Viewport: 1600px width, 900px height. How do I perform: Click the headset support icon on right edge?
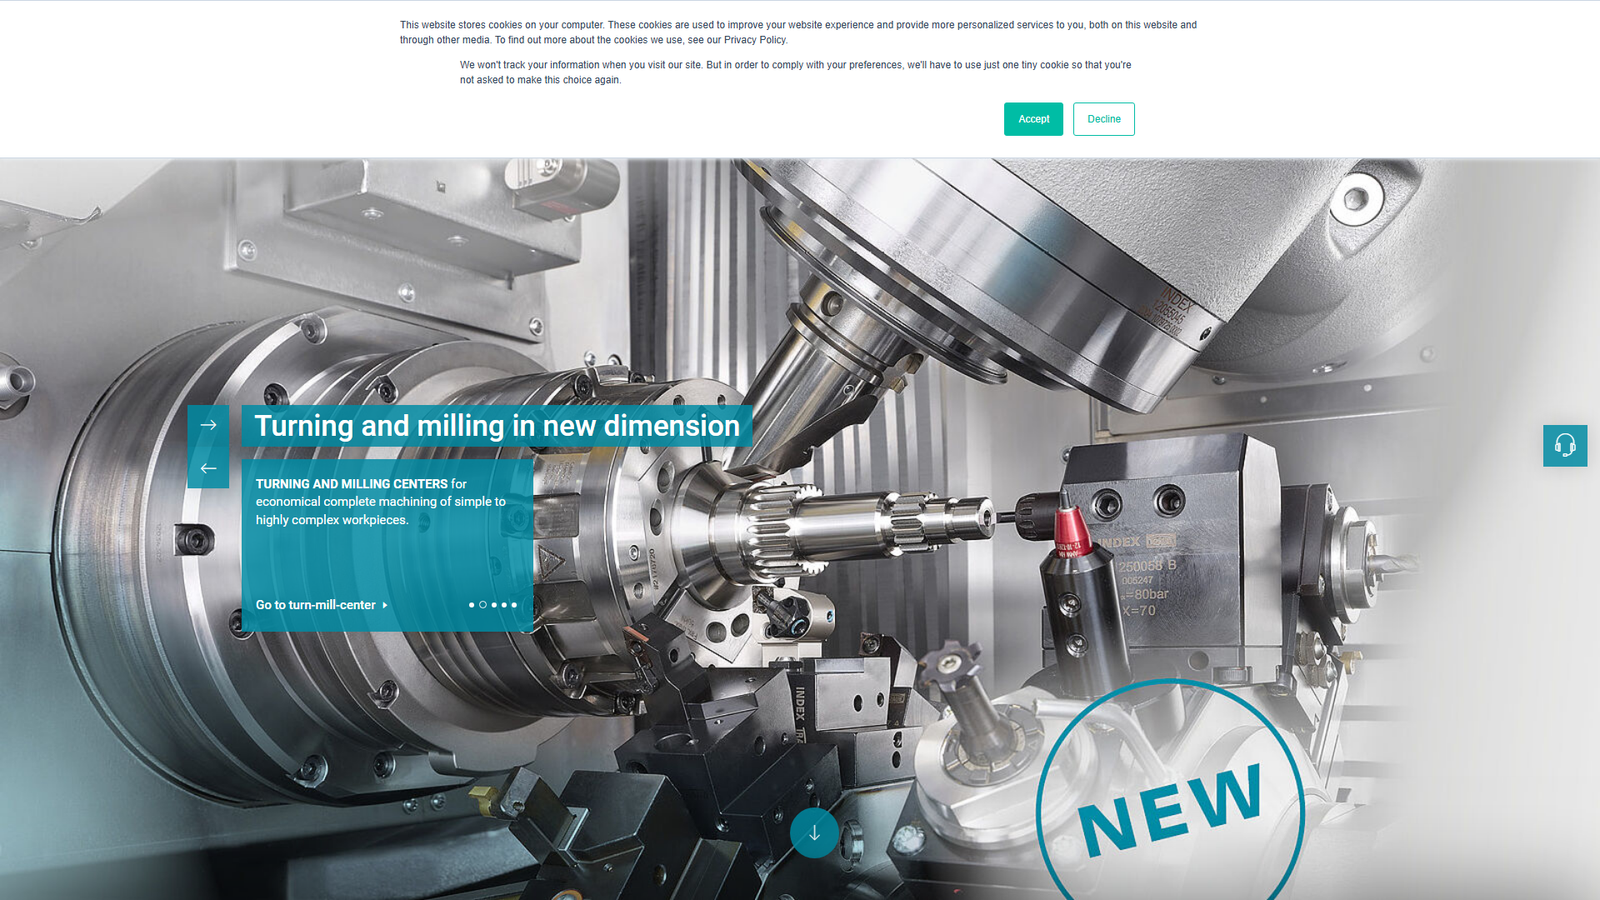[1566, 446]
